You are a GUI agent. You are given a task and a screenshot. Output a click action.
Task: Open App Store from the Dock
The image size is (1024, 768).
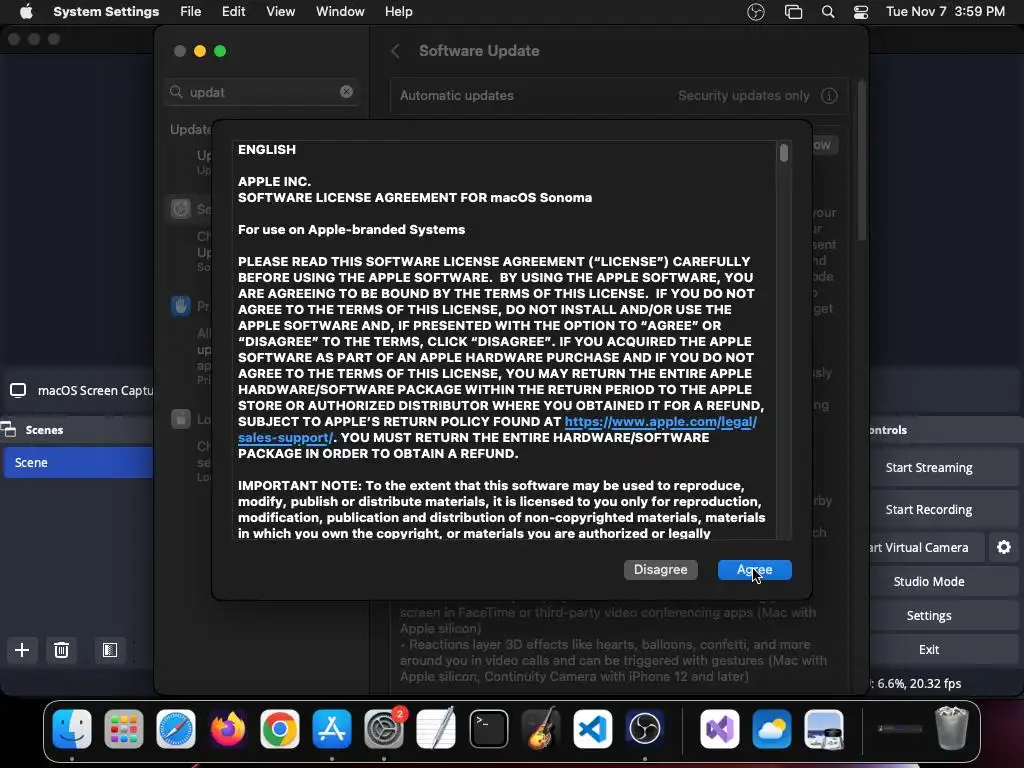[332, 729]
